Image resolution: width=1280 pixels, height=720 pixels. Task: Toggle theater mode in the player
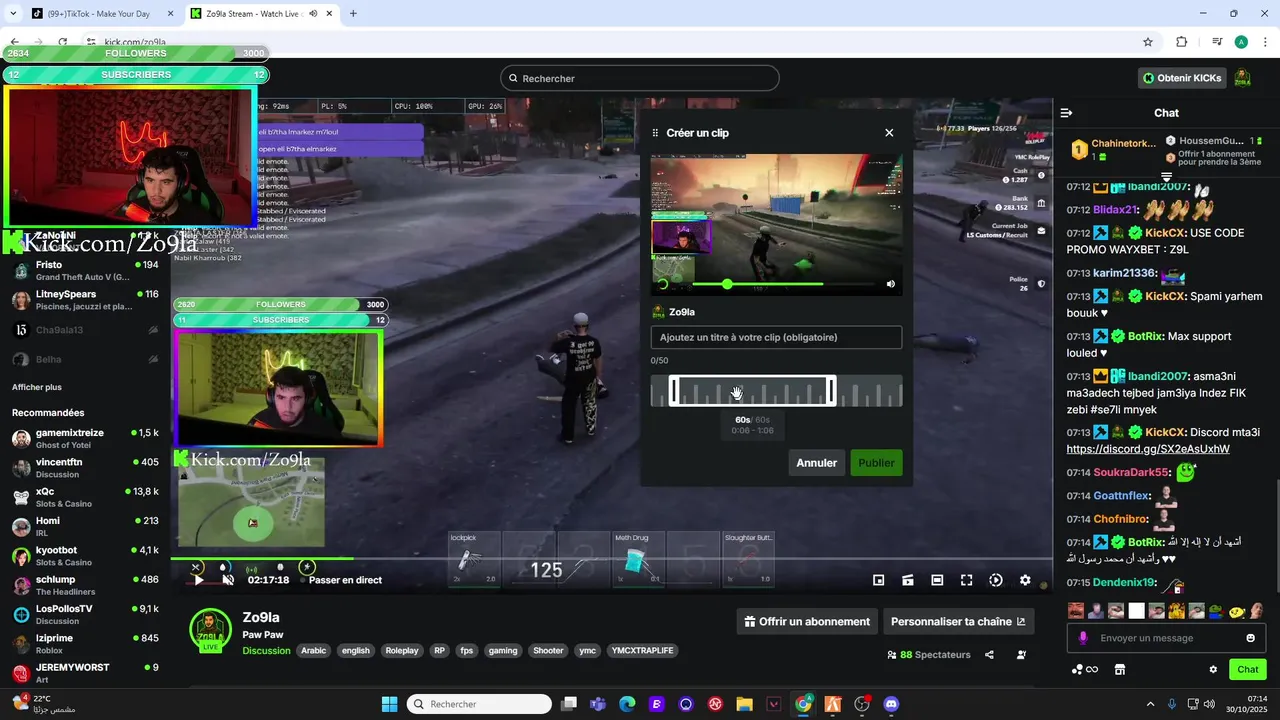(x=937, y=580)
